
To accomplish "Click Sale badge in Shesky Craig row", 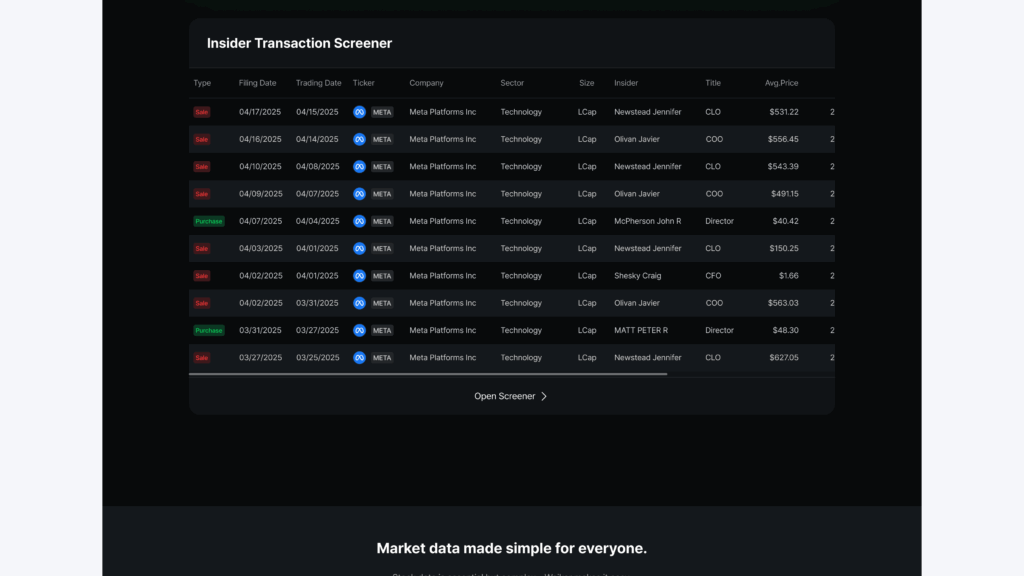I will click(x=202, y=276).
